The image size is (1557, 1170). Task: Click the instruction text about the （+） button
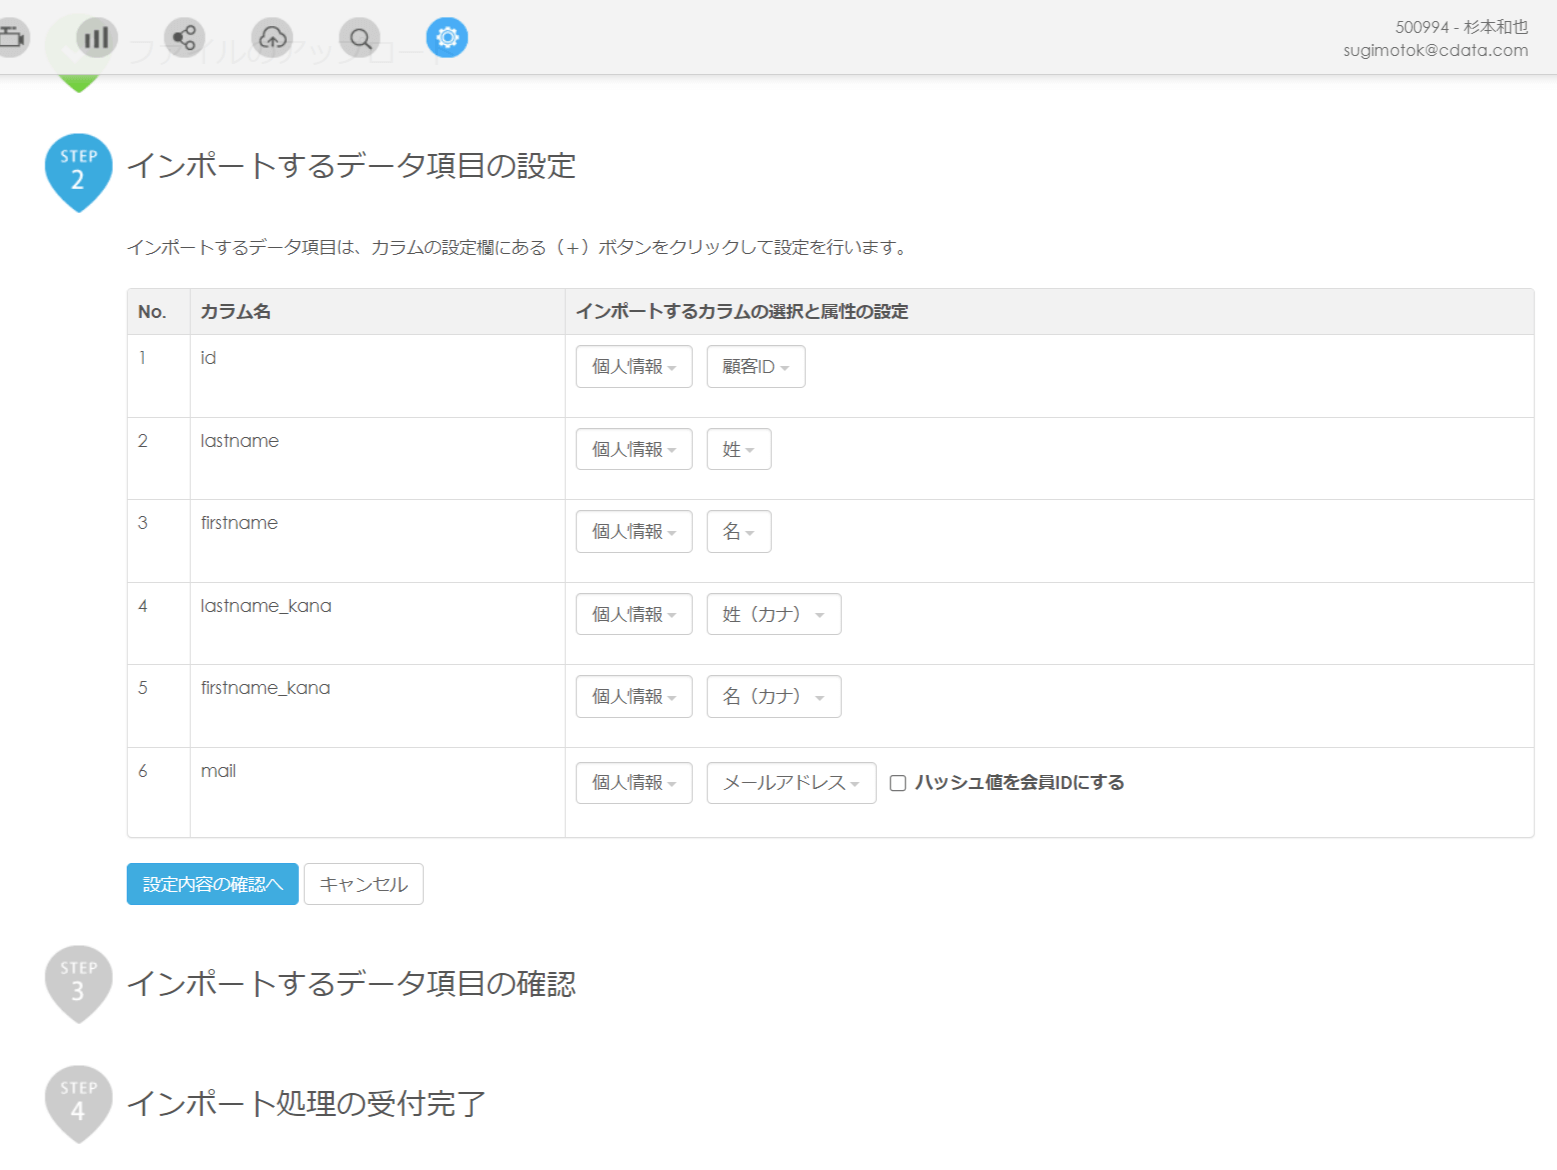point(519,248)
